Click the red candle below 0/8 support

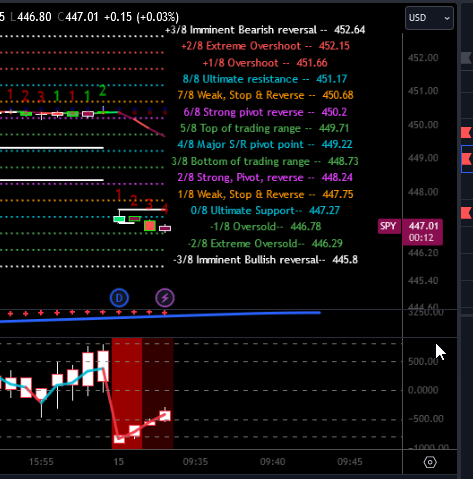coord(150,226)
